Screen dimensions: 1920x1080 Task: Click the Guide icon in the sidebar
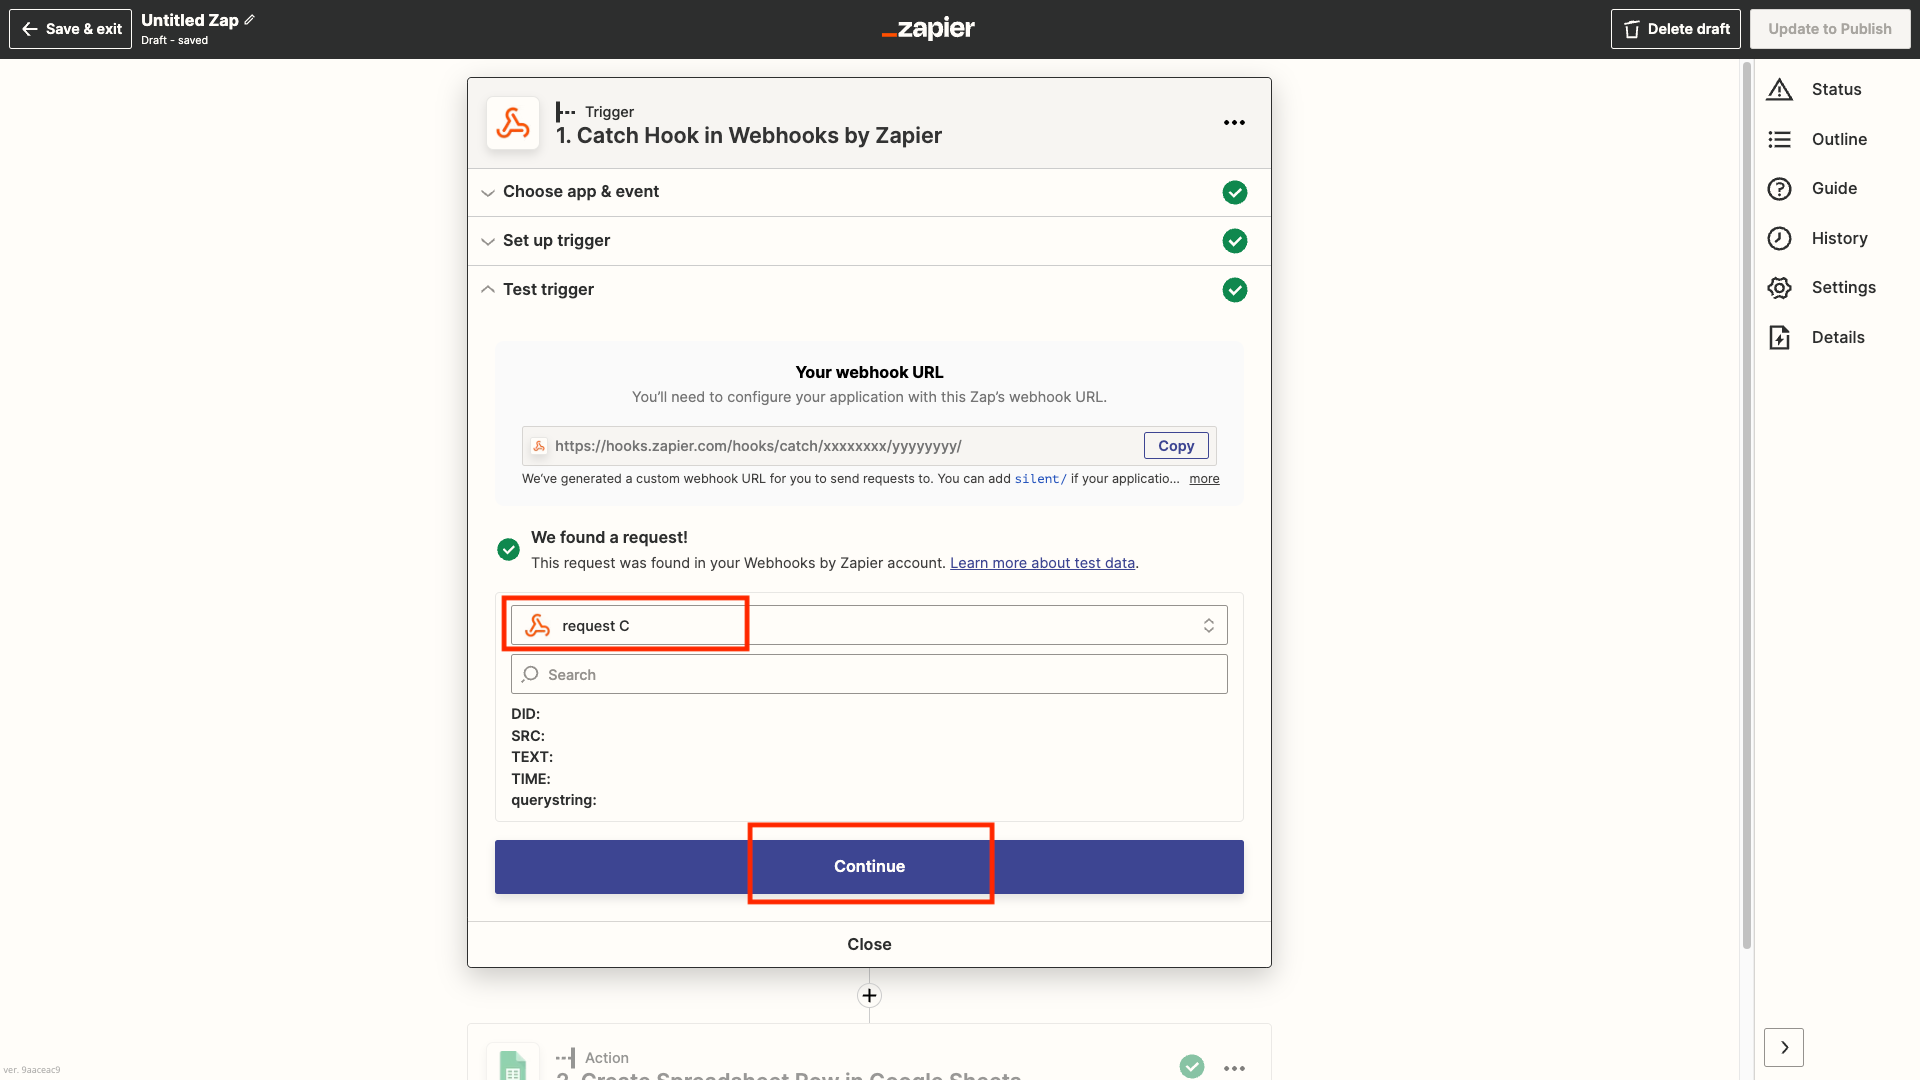coord(1780,189)
